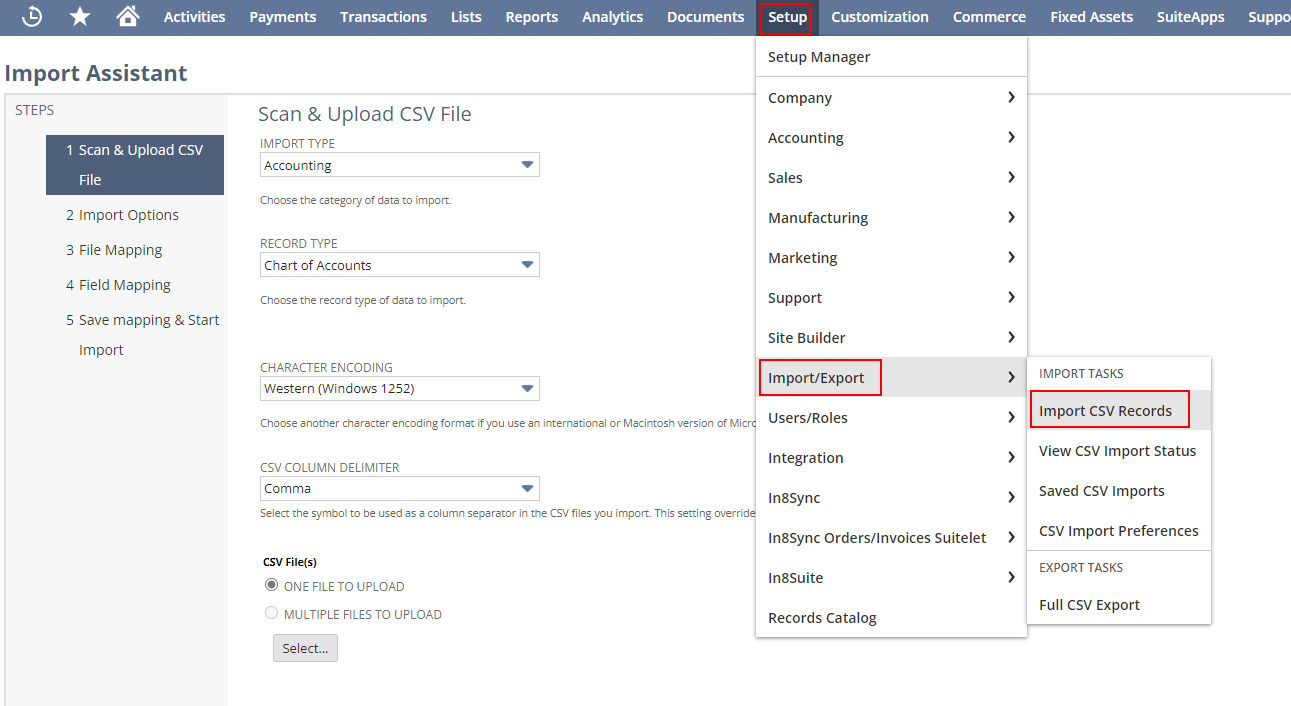Select Multiple Files to Upload option

coord(271,613)
